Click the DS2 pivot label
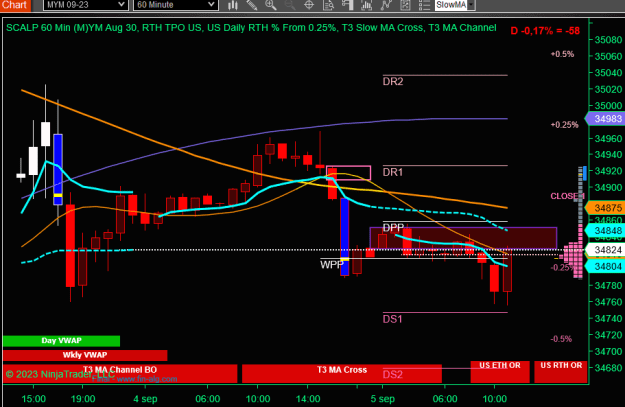Image resolution: width=625 pixels, height=407 pixels. tap(393, 374)
